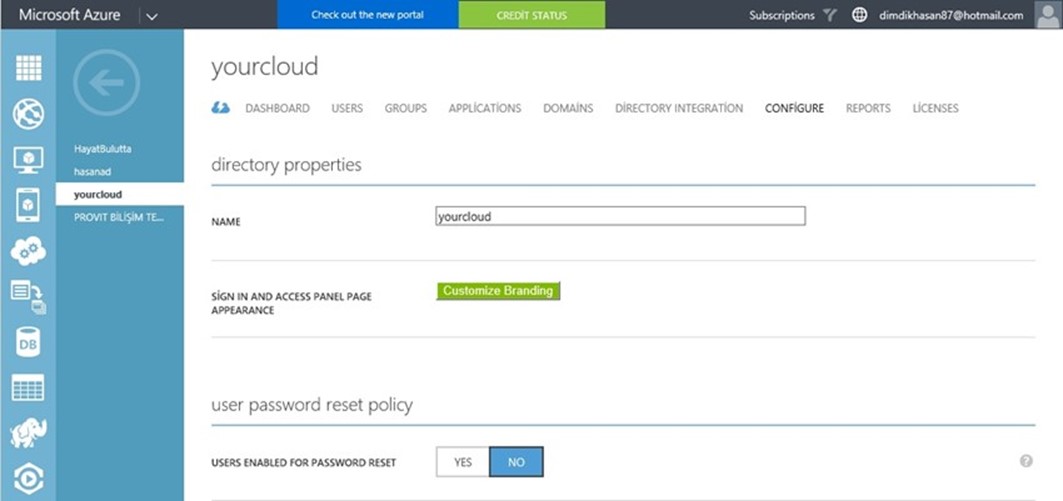Select the CONFIGURE tab
This screenshot has height=501, width=1063.
click(794, 108)
